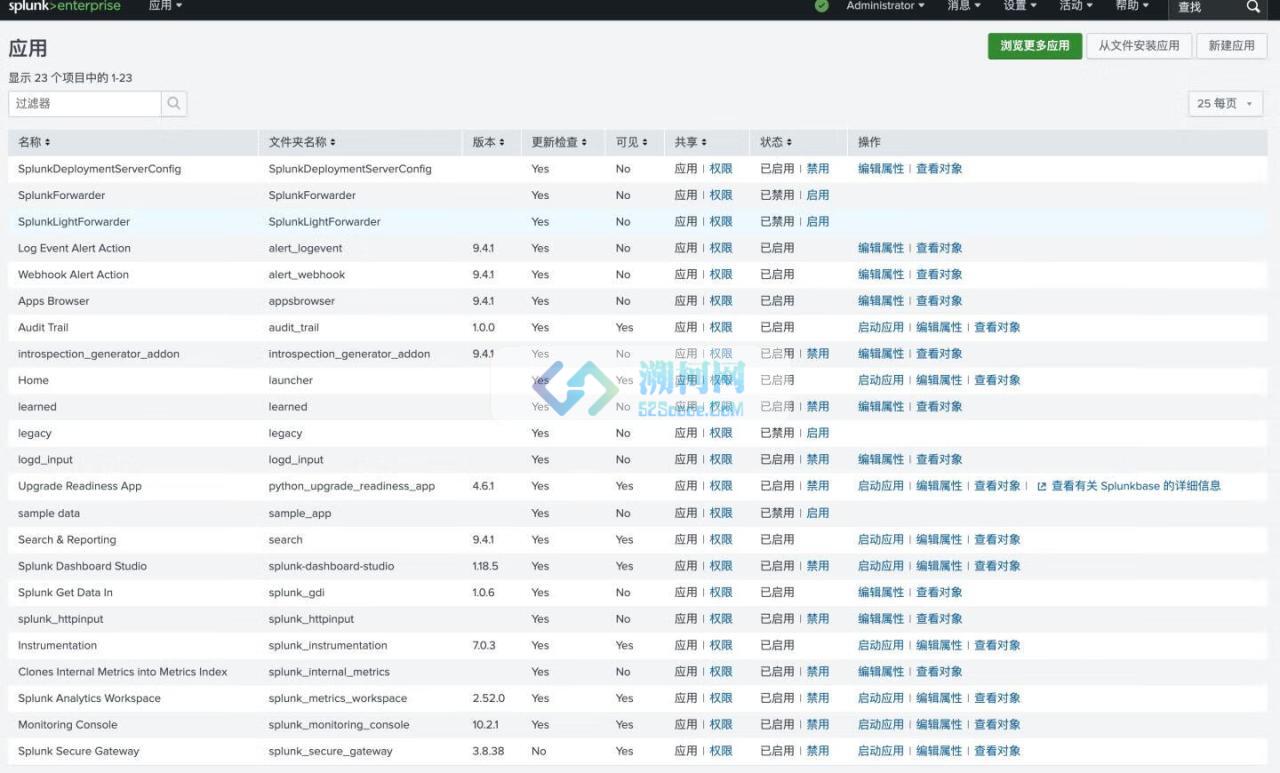Viewport: 1280px width, 773px height.
Task: Click the Splunk enterprise logo
Action: [64, 6]
